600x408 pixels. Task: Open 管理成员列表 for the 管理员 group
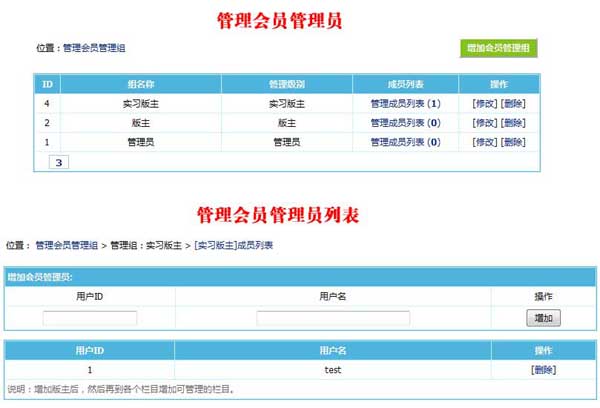tap(405, 142)
